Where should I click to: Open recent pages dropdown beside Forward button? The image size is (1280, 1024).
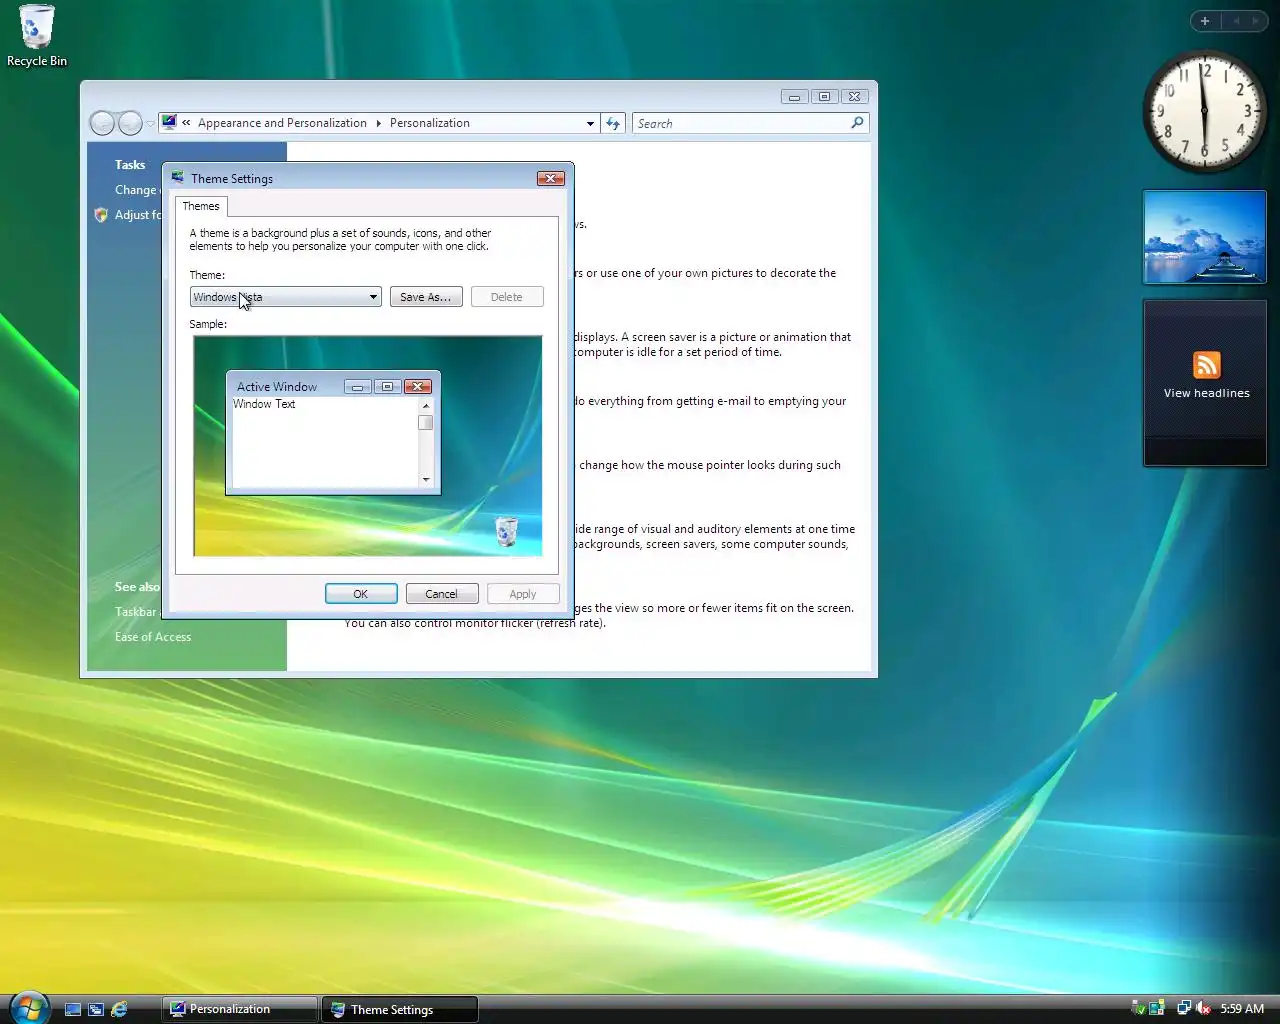150,124
